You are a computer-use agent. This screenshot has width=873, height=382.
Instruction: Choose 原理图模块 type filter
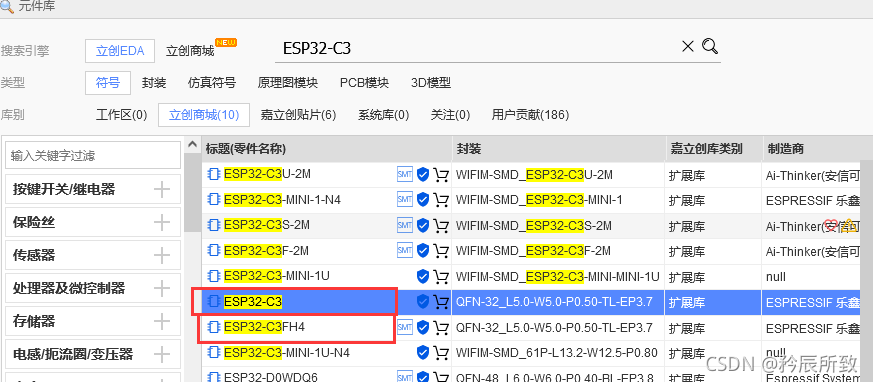click(288, 83)
